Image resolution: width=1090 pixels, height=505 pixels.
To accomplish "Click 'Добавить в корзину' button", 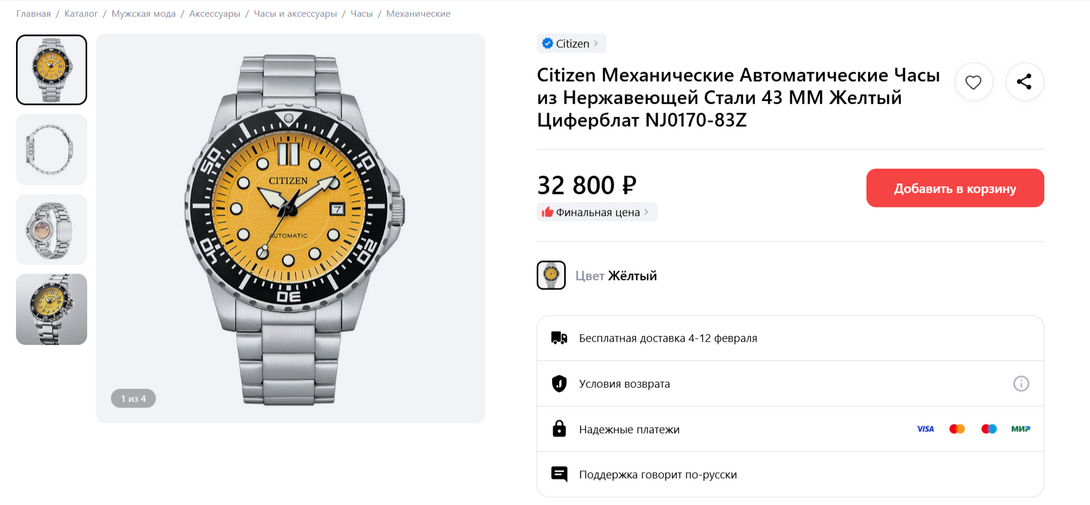I will coord(954,188).
